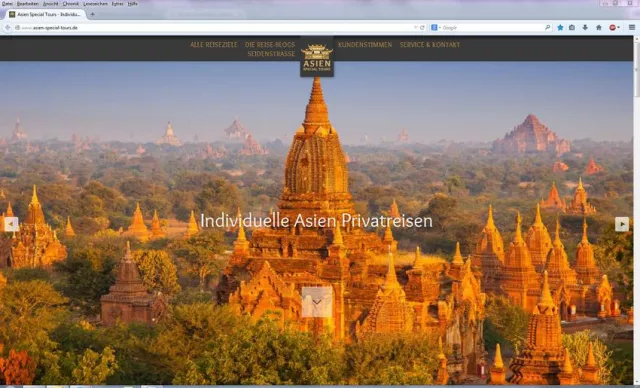Go to the browser home page icon
Viewport: 640px width, 388px height.
(x=598, y=28)
